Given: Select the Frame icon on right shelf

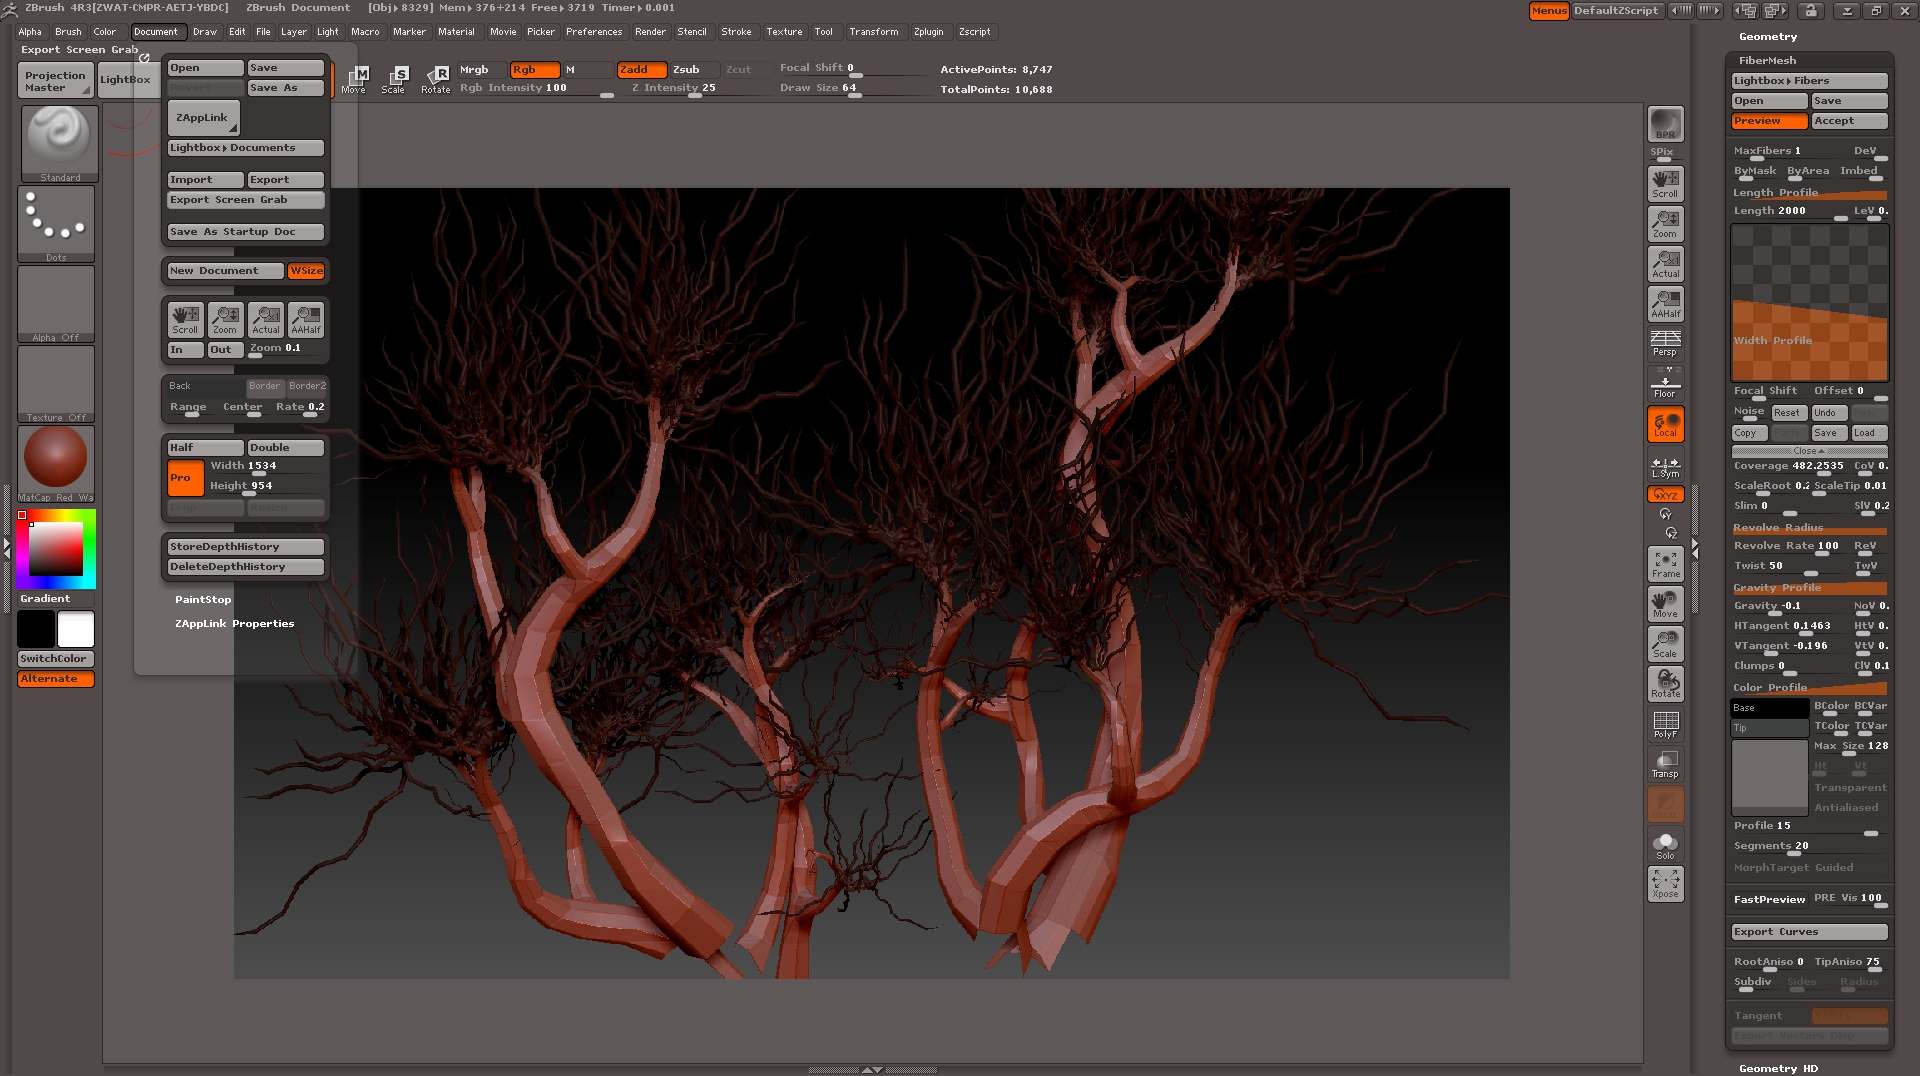Looking at the screenshot, I should [1664, 563].
